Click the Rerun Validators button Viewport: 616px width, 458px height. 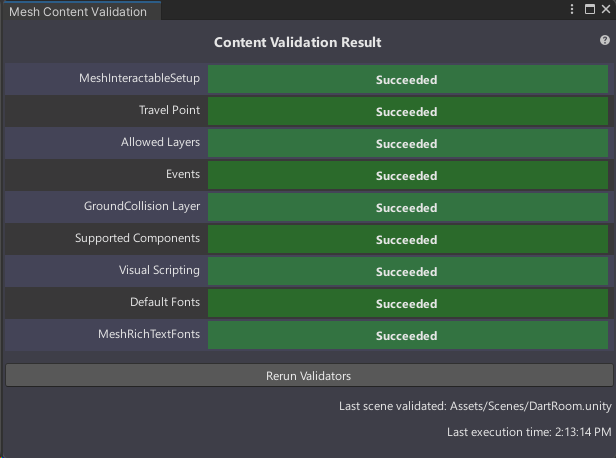(309, 376)
